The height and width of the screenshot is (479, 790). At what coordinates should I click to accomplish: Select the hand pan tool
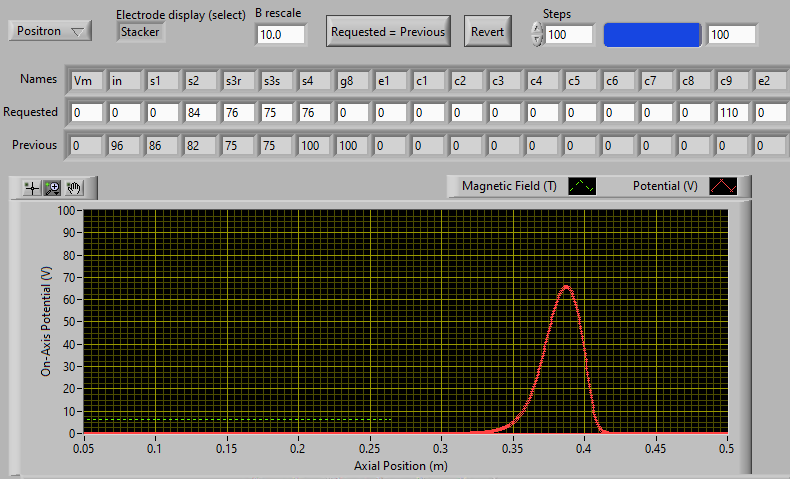coord(73,187)
